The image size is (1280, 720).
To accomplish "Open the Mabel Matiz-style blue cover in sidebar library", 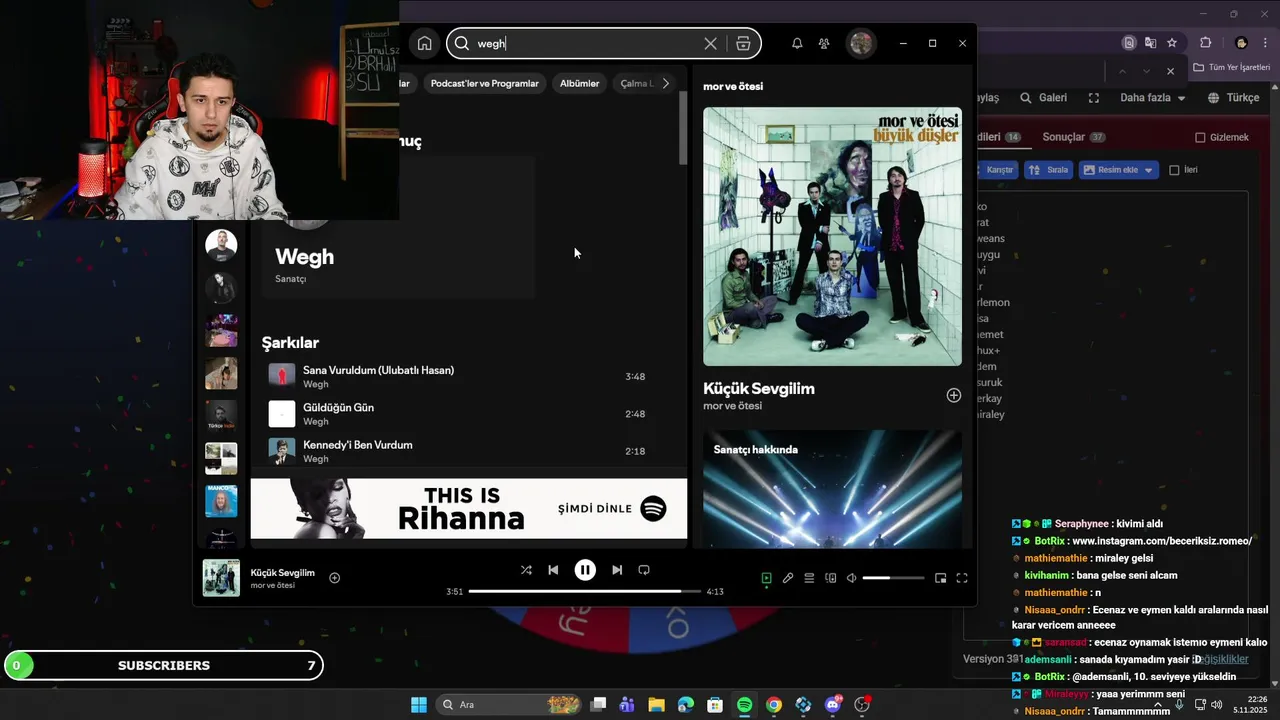I will (221, 501).
